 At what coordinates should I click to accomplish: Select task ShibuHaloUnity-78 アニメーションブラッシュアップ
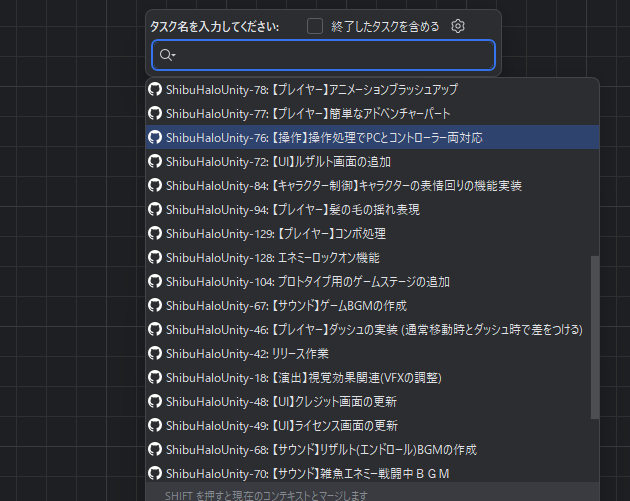[372, 89]
